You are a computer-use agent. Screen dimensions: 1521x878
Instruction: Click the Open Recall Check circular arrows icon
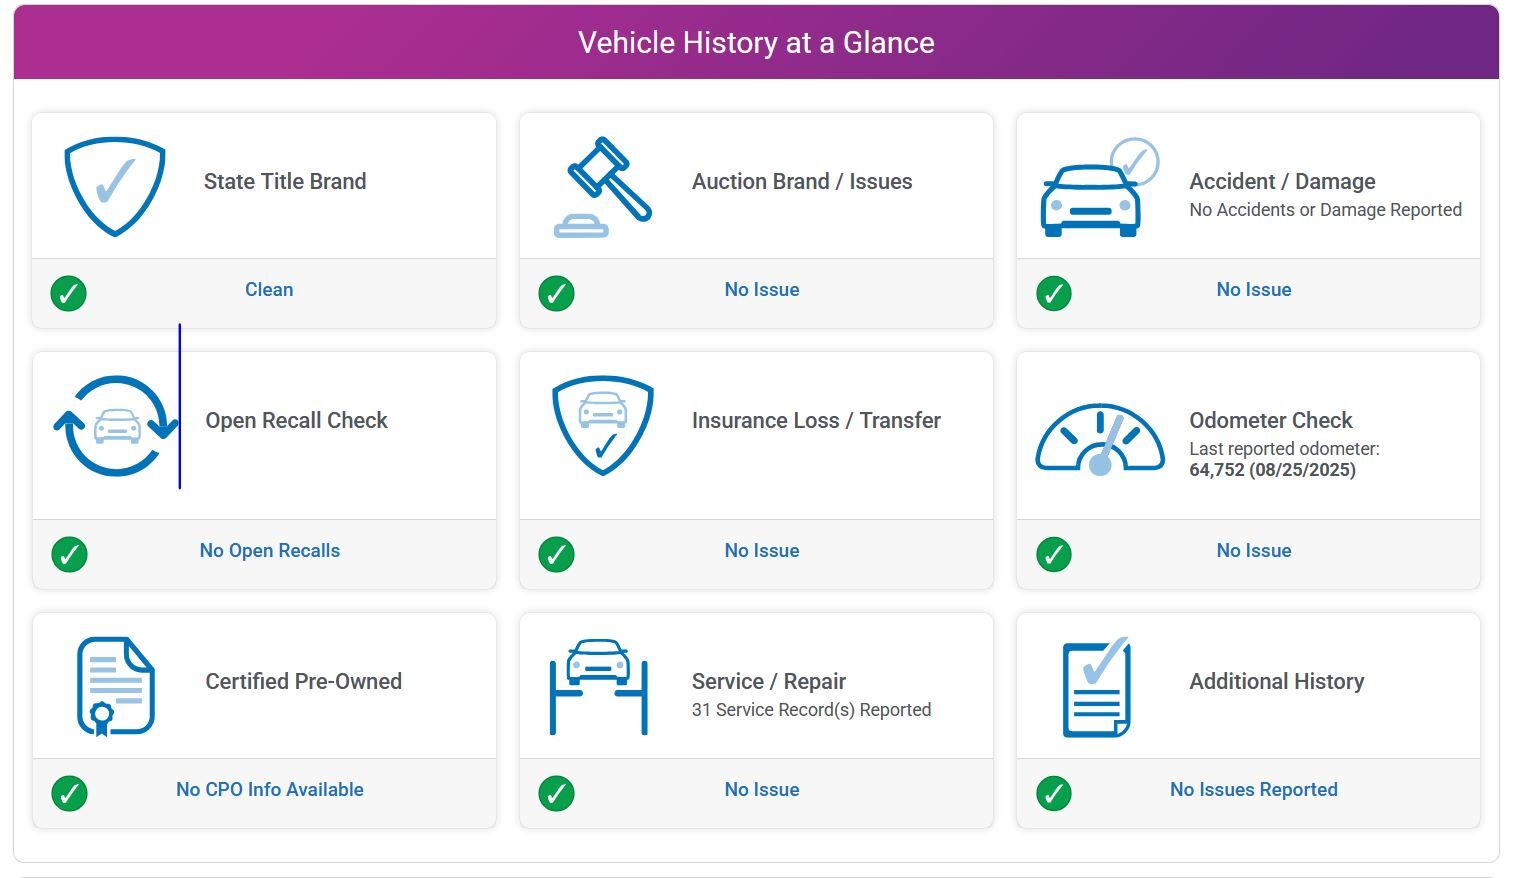116,426
